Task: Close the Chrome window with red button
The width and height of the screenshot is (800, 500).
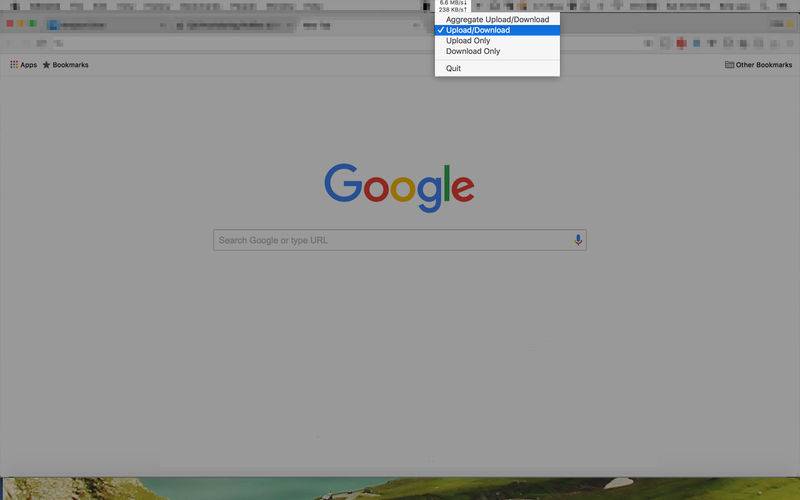Action: click(10, 23)
